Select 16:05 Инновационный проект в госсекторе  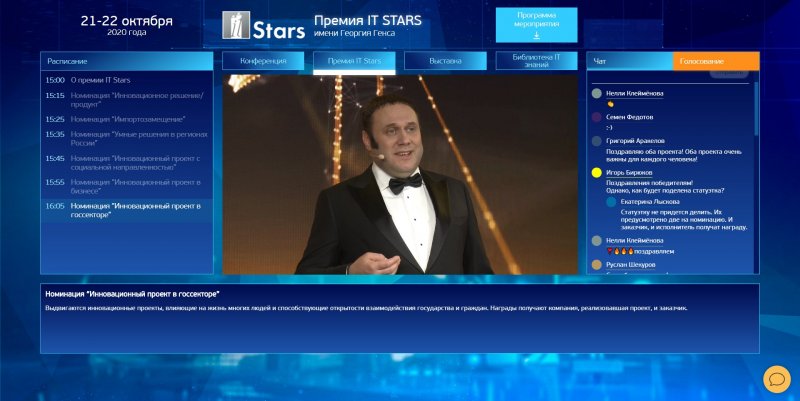pos(127,210)
